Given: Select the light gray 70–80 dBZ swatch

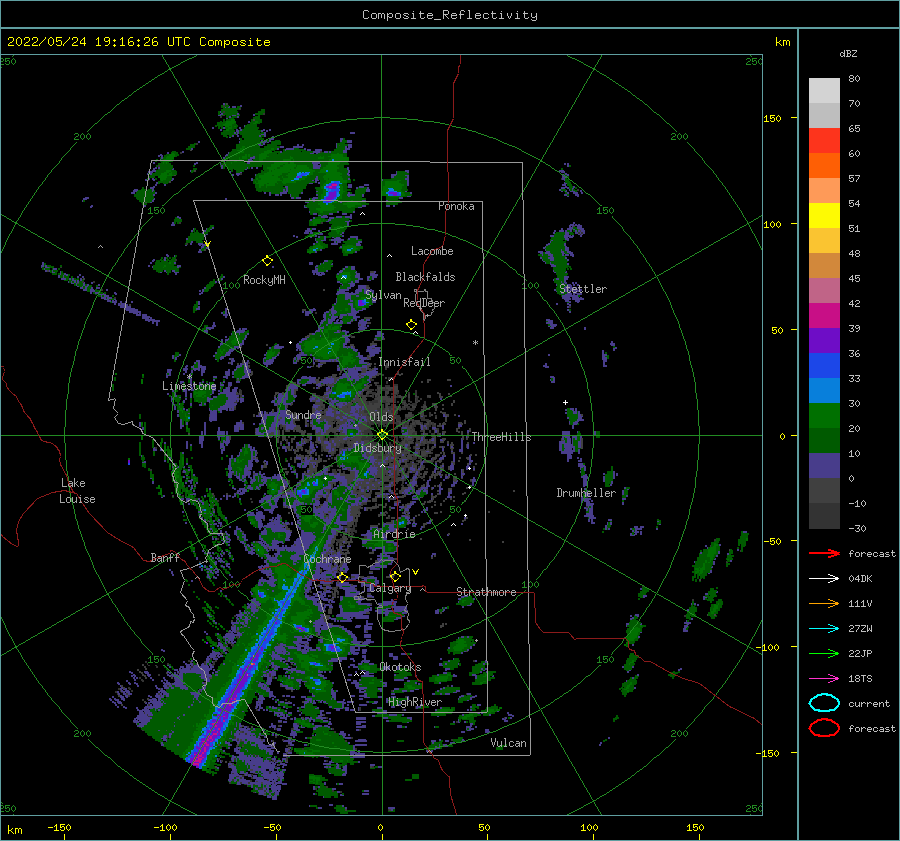Looking at the screenshot, I should click(824, 91).
